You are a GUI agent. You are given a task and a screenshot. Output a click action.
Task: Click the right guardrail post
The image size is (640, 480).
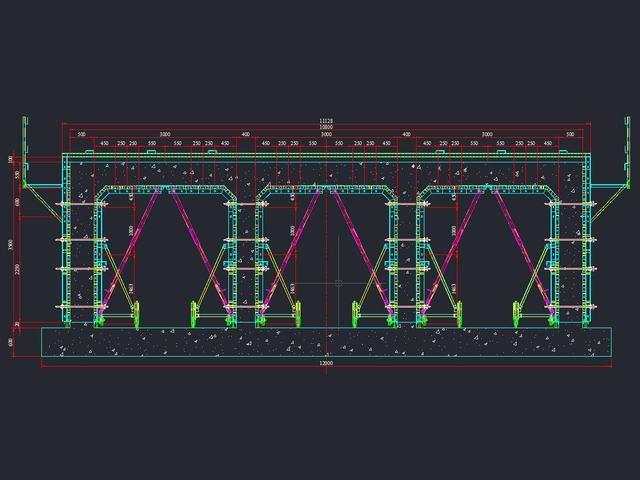627,151
